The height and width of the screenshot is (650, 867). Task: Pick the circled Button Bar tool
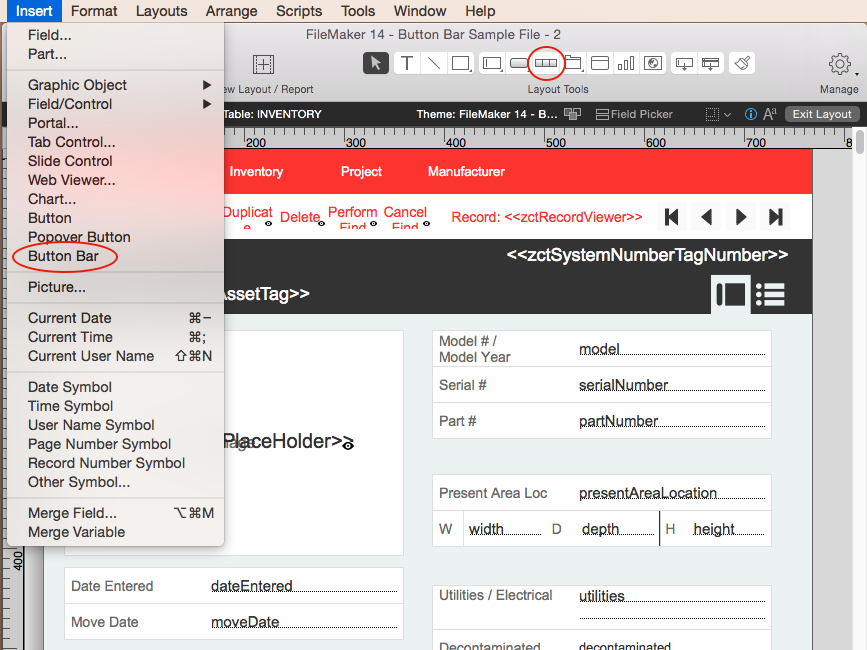click(x=545, y=63)
